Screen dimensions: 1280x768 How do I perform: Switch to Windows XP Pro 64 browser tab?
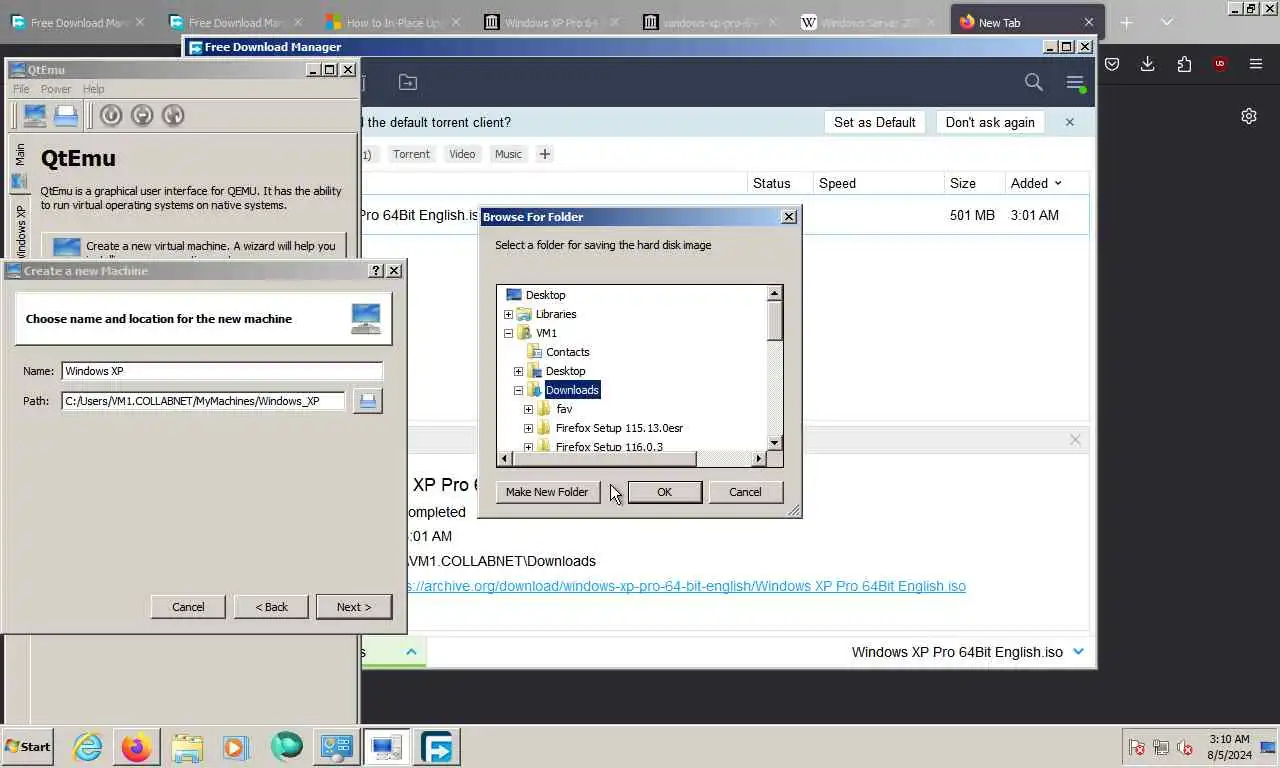552,22
